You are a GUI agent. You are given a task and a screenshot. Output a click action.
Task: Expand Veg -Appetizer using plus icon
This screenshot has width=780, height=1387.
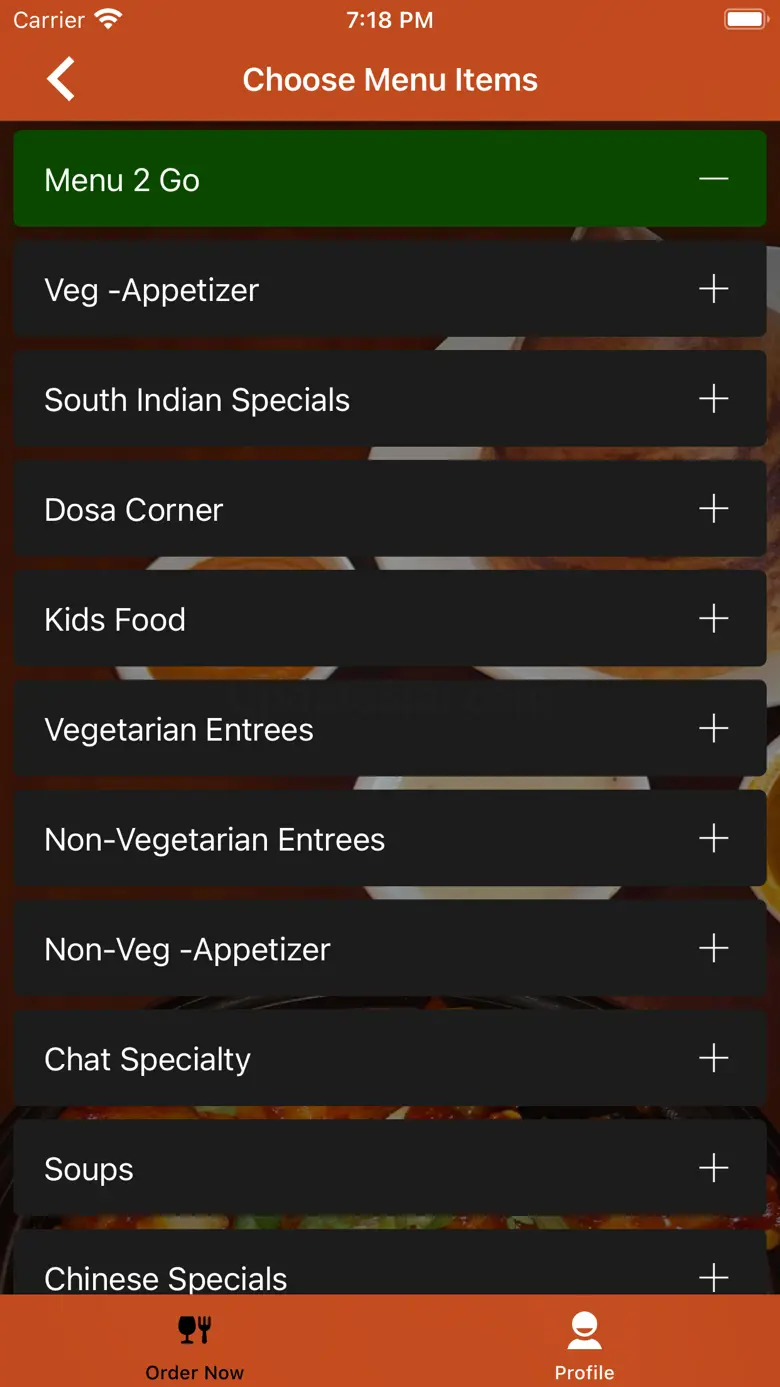point(713,289)
